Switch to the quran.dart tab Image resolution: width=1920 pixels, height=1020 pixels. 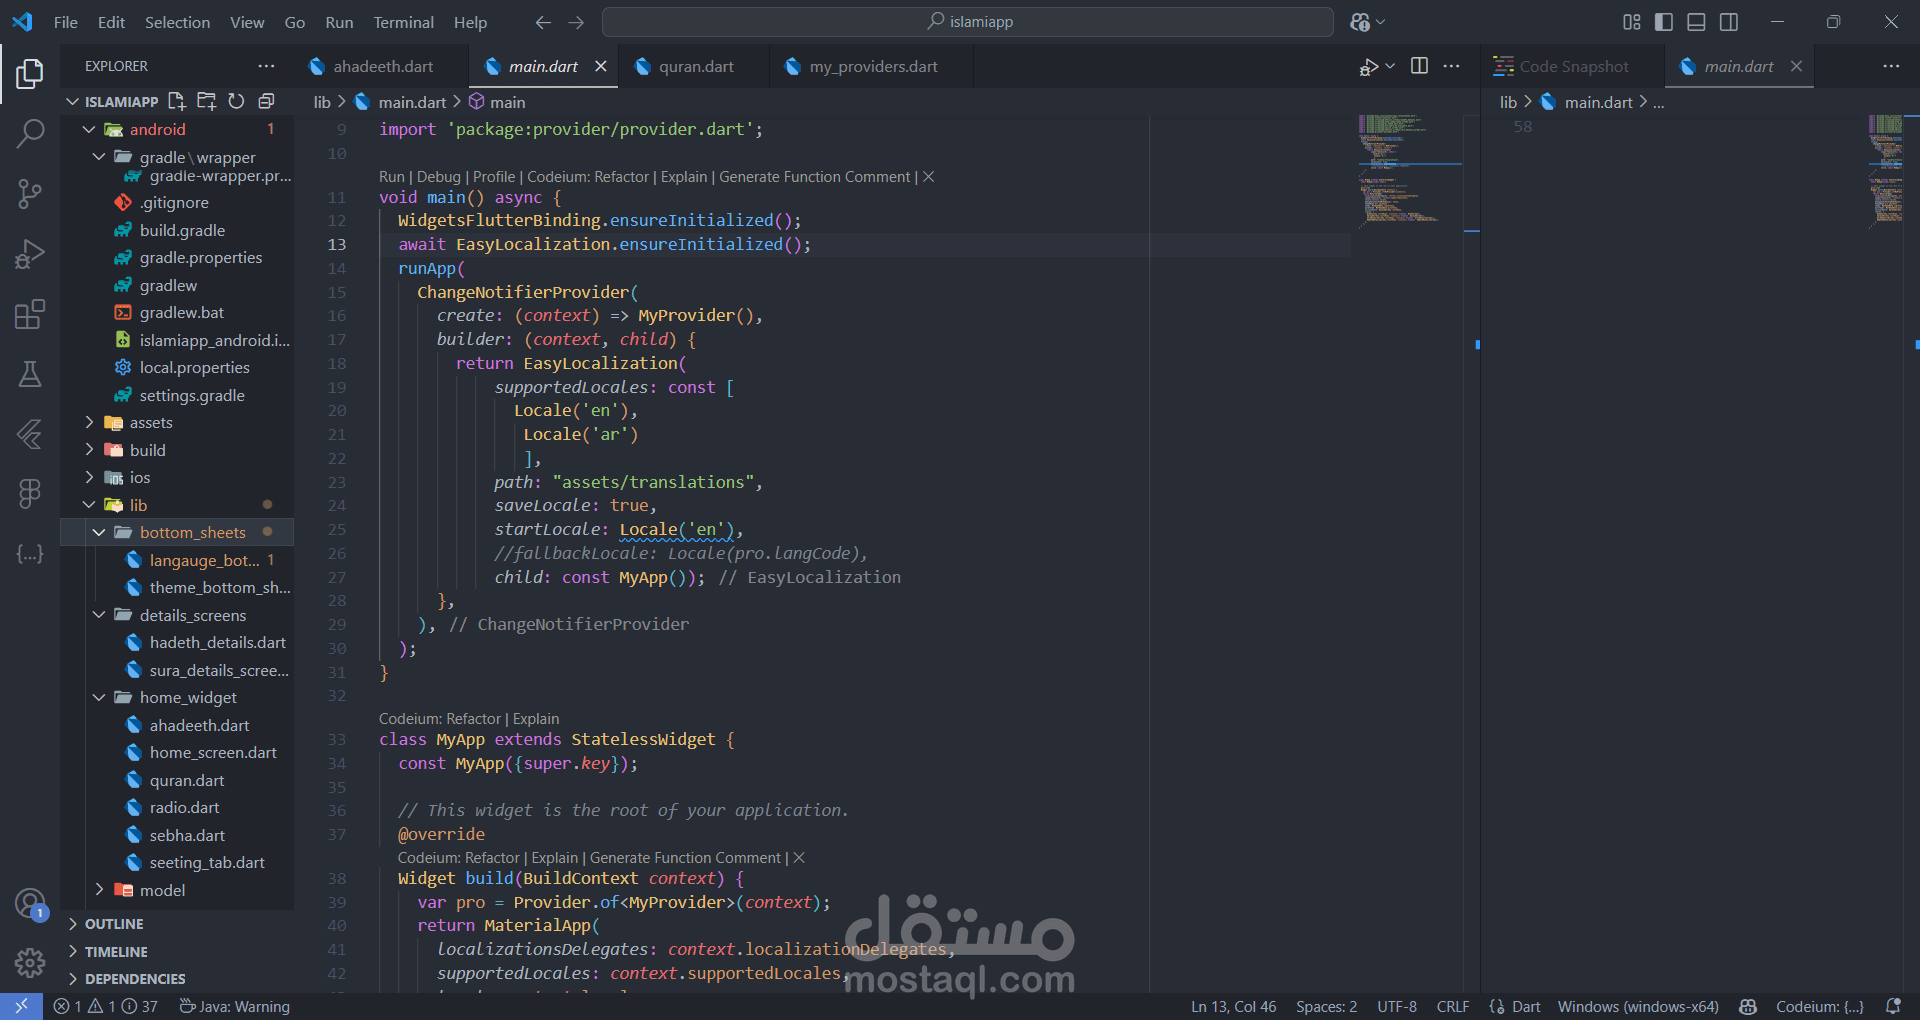pos(696,66)
